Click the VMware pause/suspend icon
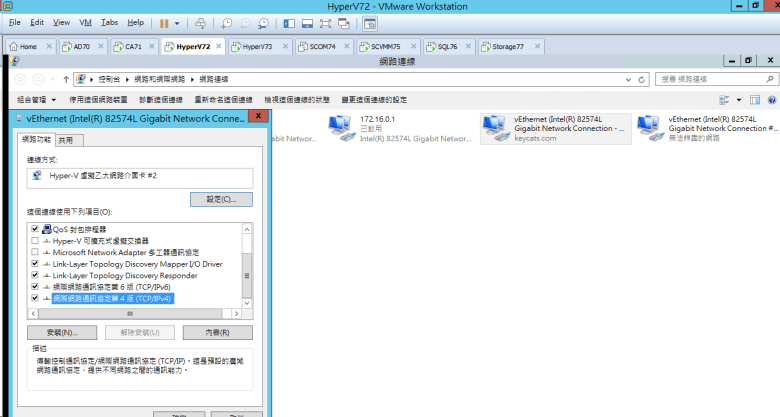The width and height of the screenshot is (780, 417). [164, 22]
